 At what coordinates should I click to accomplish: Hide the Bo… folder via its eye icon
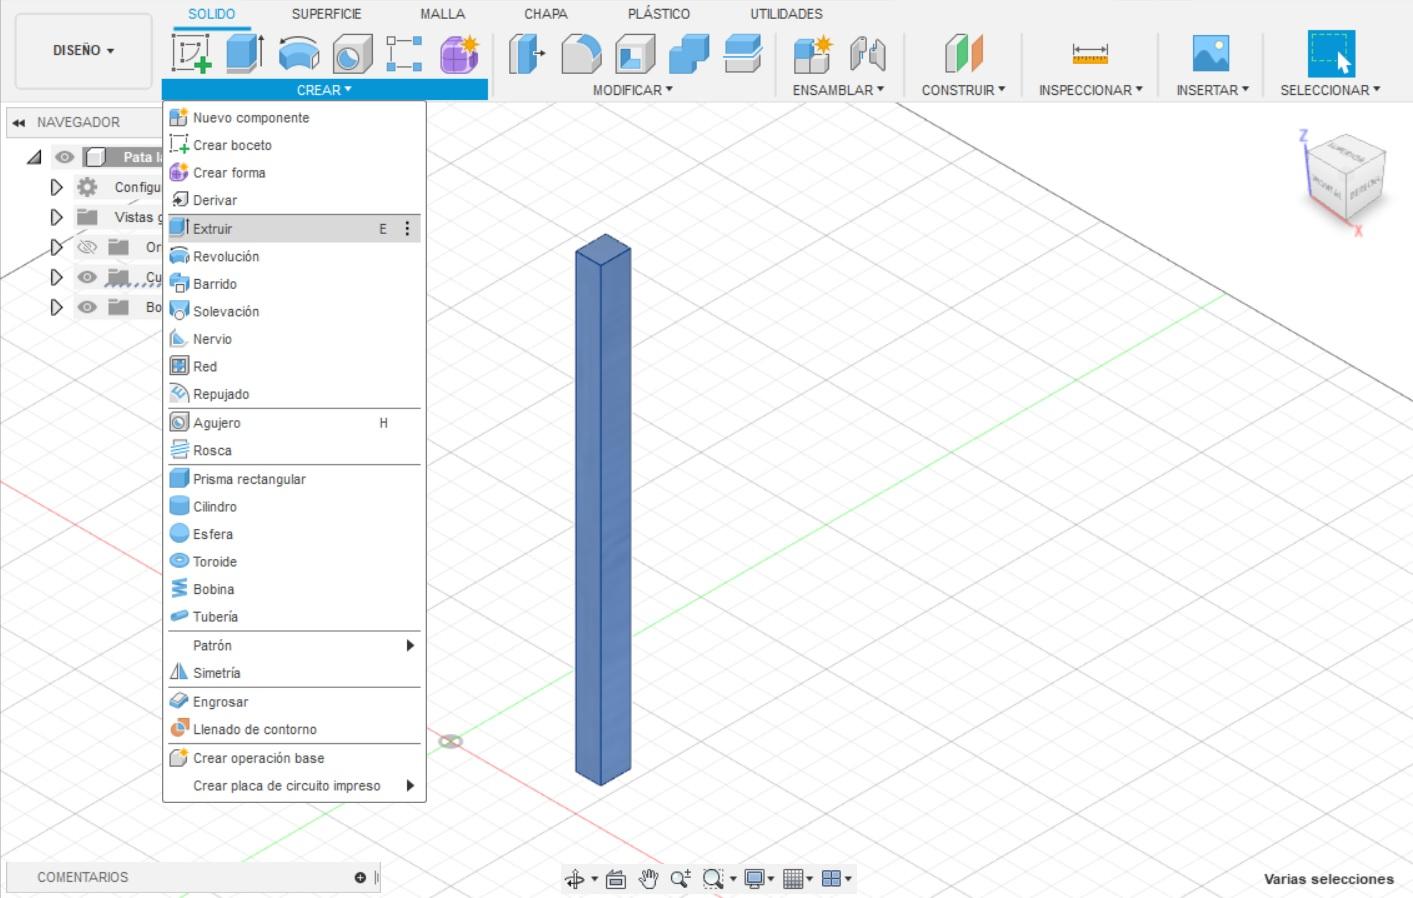[x=88, y=307]
